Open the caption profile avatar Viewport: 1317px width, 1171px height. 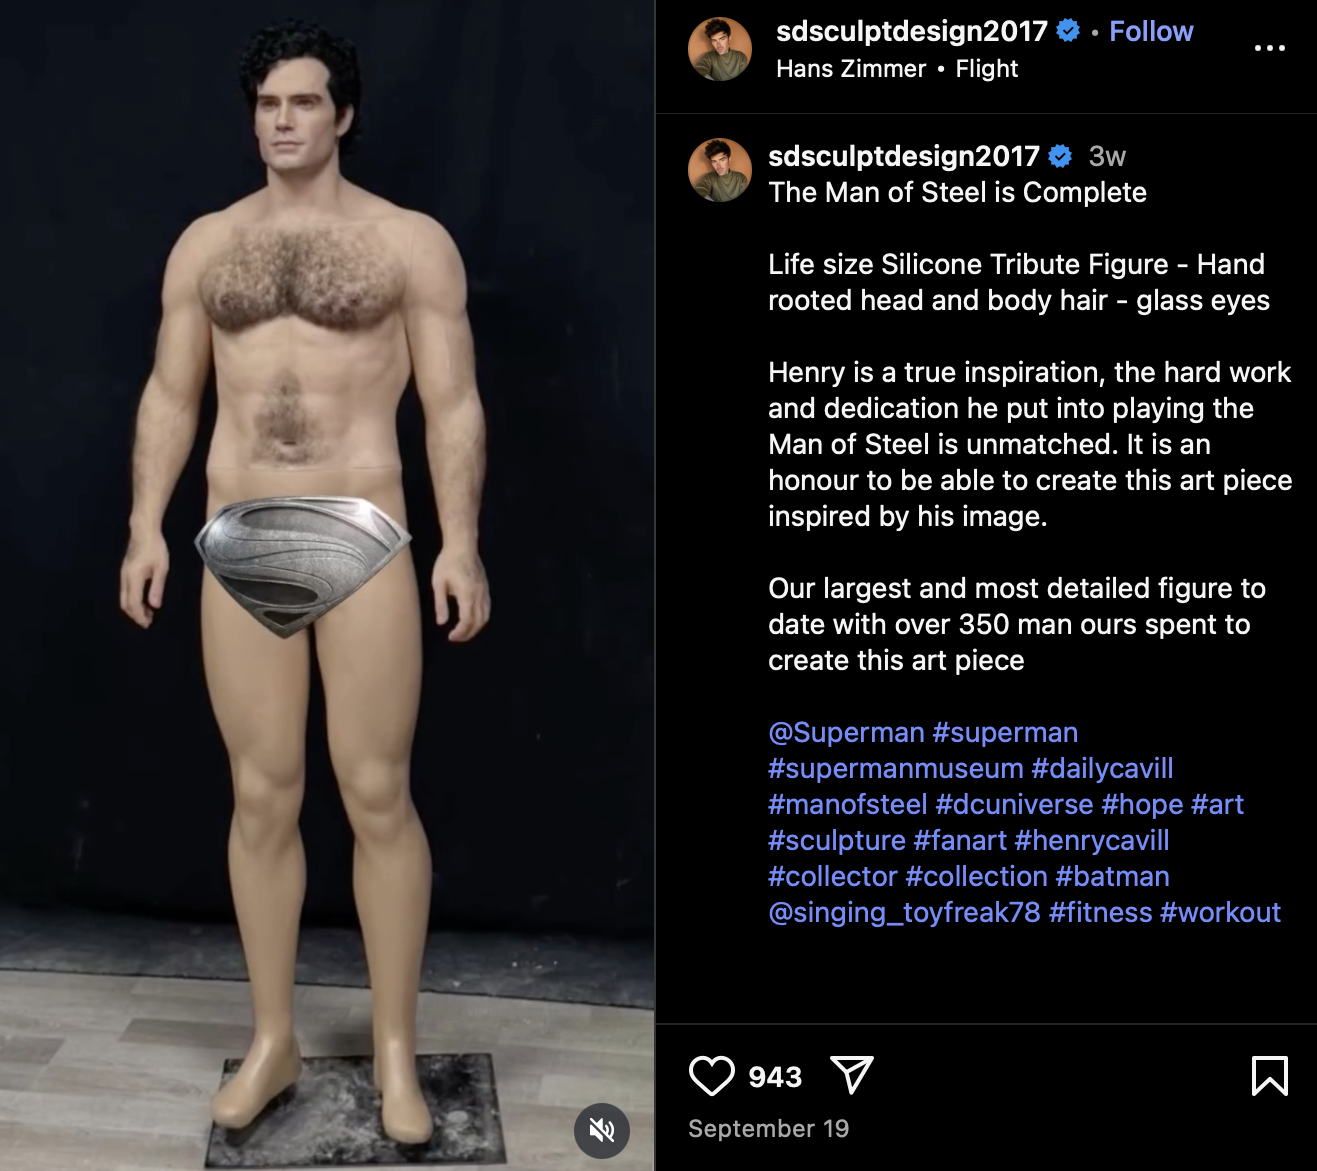click(720, 170)
